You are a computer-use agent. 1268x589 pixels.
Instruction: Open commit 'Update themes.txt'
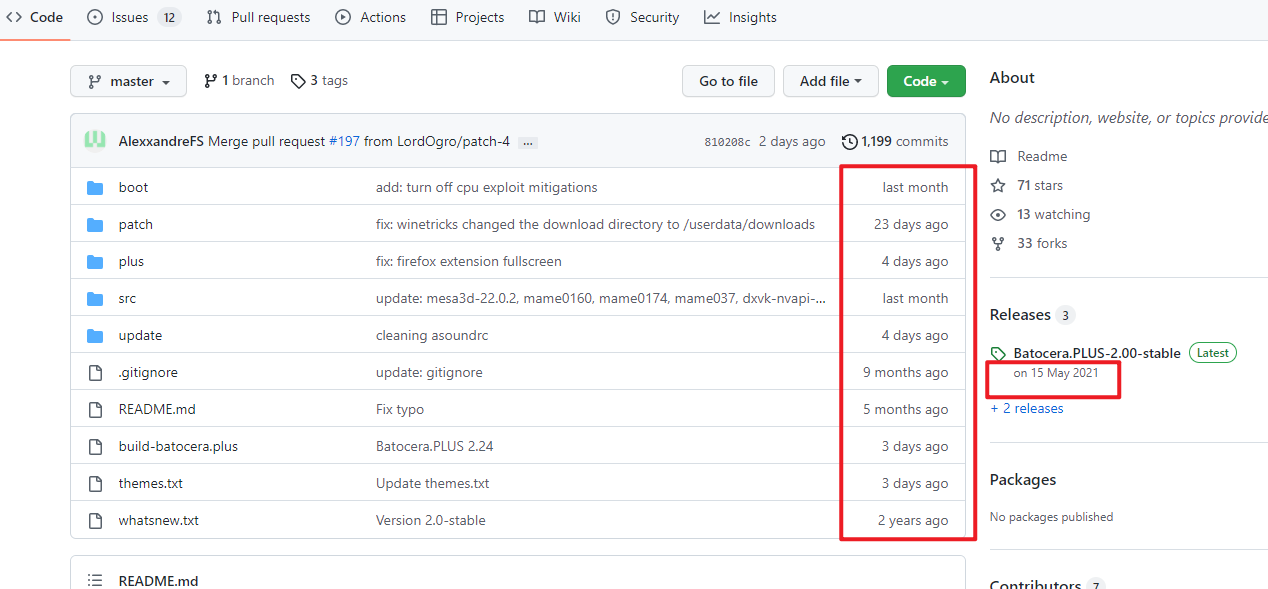(x=433, y=483)
